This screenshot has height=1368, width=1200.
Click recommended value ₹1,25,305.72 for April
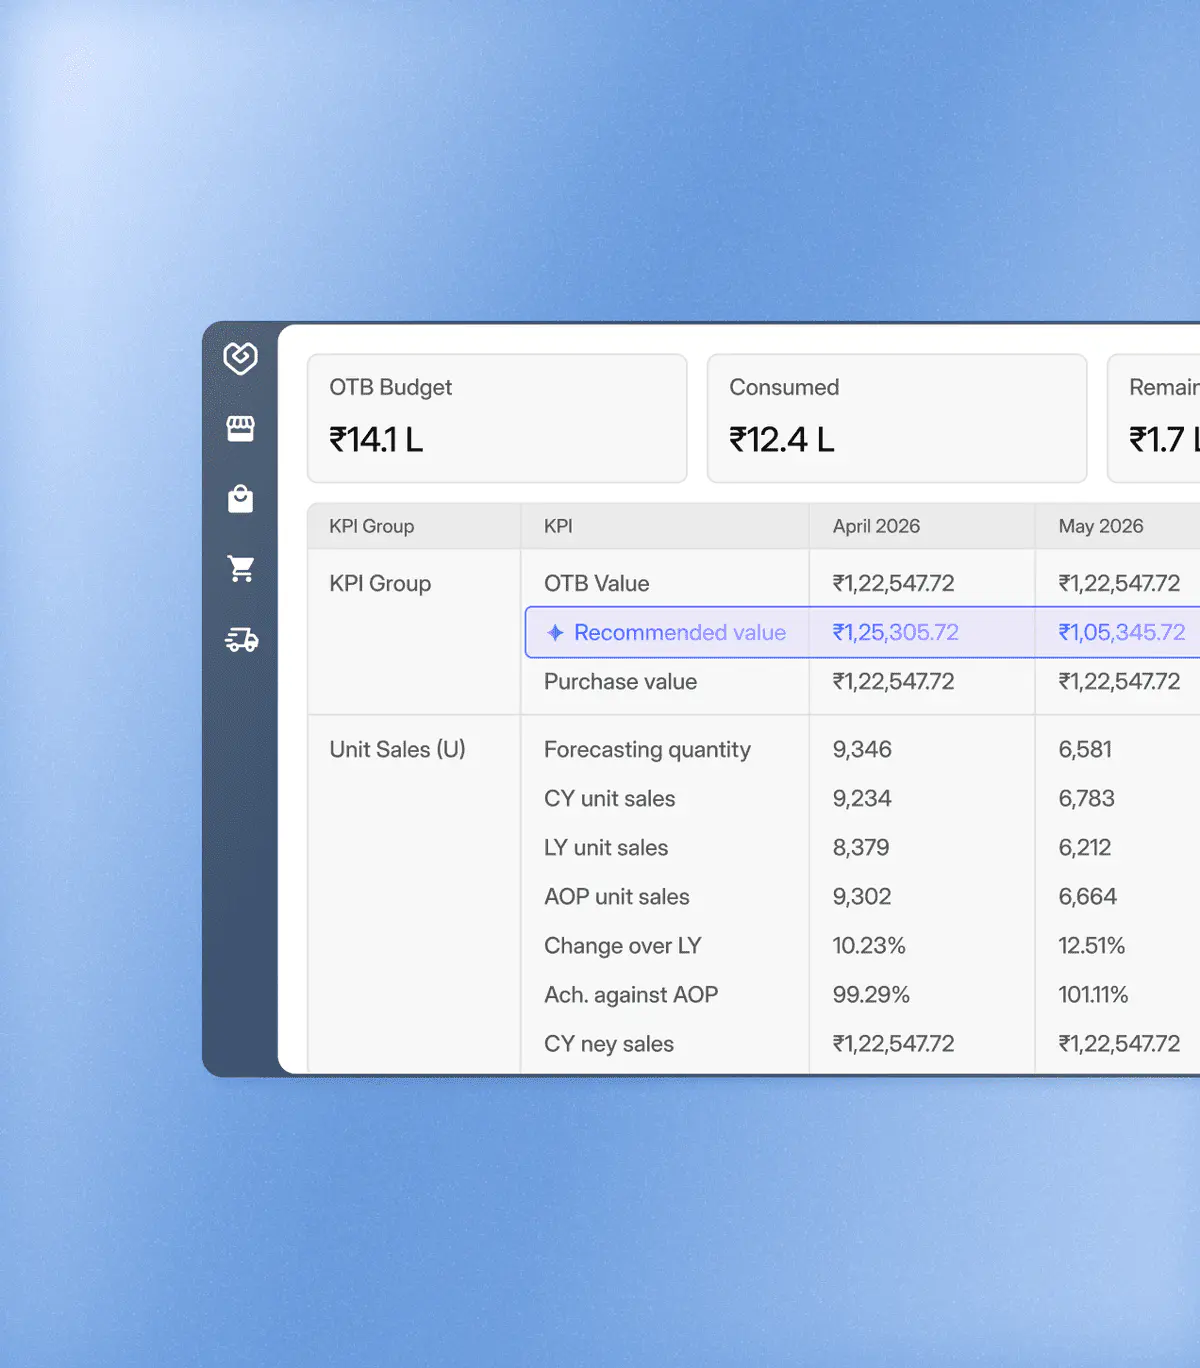(x=895, y=633)
